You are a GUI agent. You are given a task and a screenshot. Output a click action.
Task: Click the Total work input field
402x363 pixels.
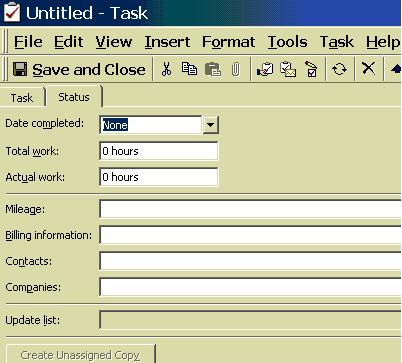click(x=159, y=151)
